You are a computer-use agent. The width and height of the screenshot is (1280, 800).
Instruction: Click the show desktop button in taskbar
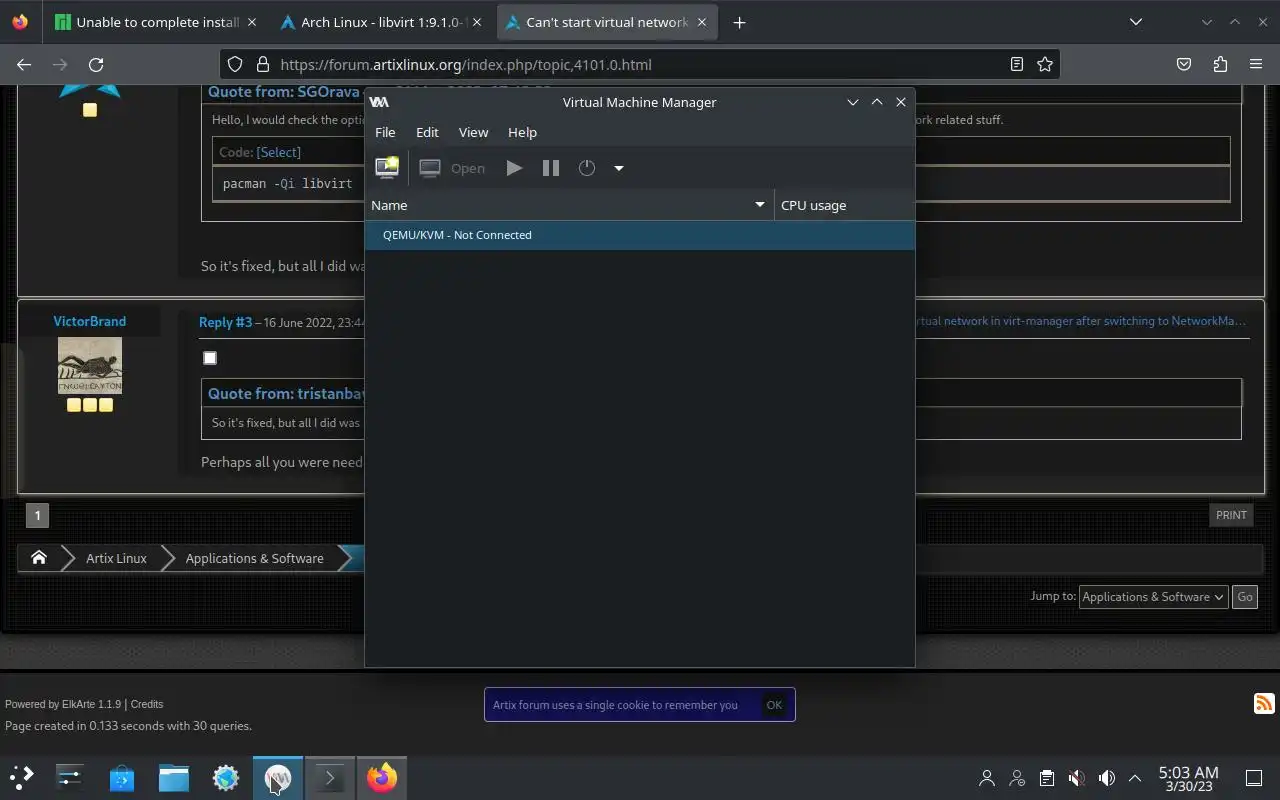(1254, 778)
